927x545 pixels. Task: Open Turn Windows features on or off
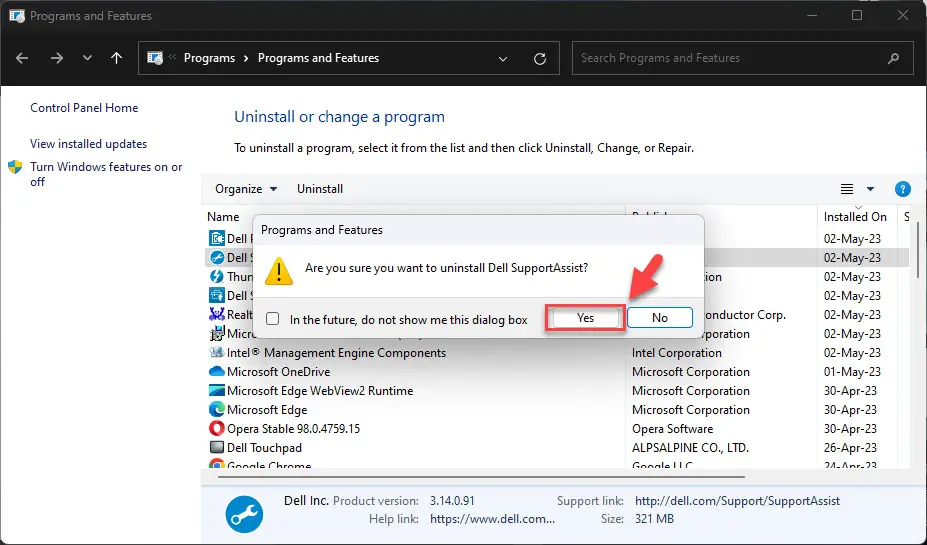pyautogui.click(x=106, y=174)
